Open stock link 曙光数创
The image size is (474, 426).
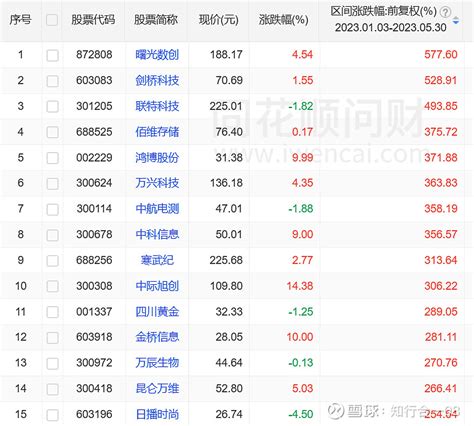(157, 54)
